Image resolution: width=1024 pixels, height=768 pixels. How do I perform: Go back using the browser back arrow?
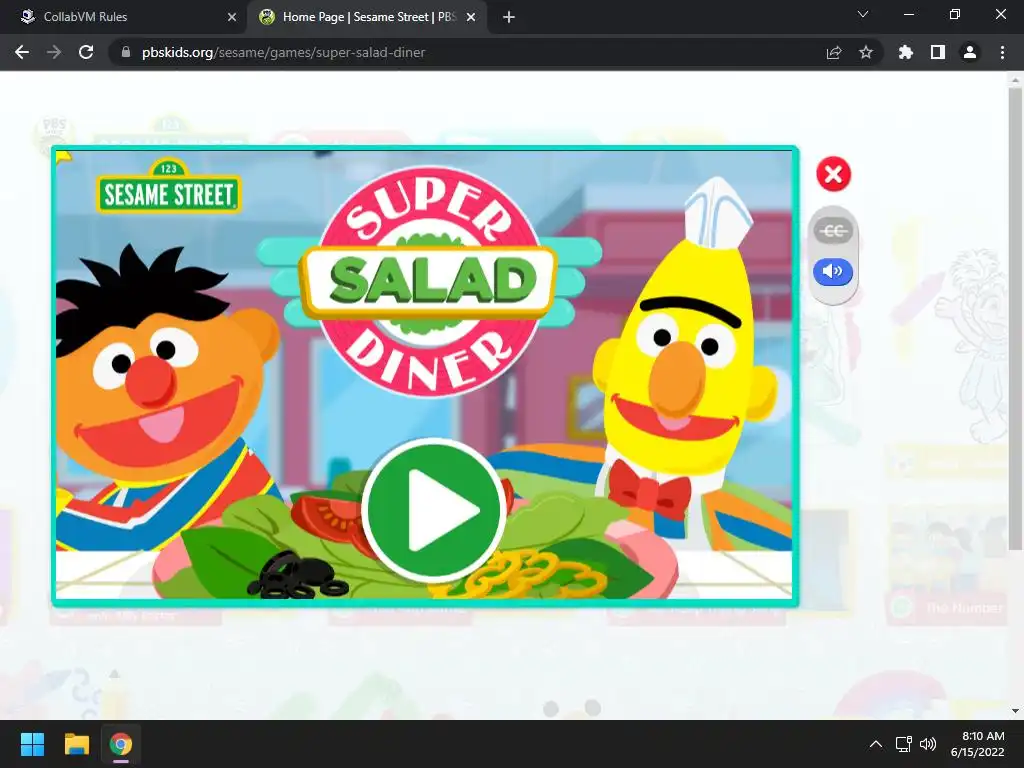click(x=22, y=52)
